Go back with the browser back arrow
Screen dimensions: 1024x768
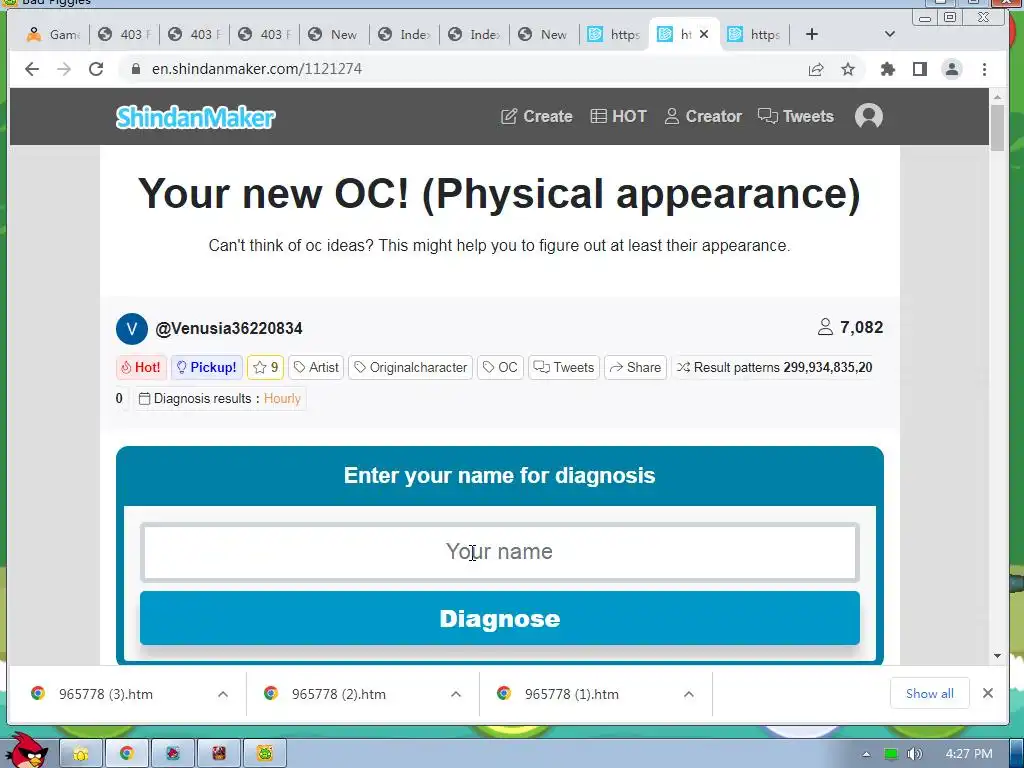(x=31, y=69)
